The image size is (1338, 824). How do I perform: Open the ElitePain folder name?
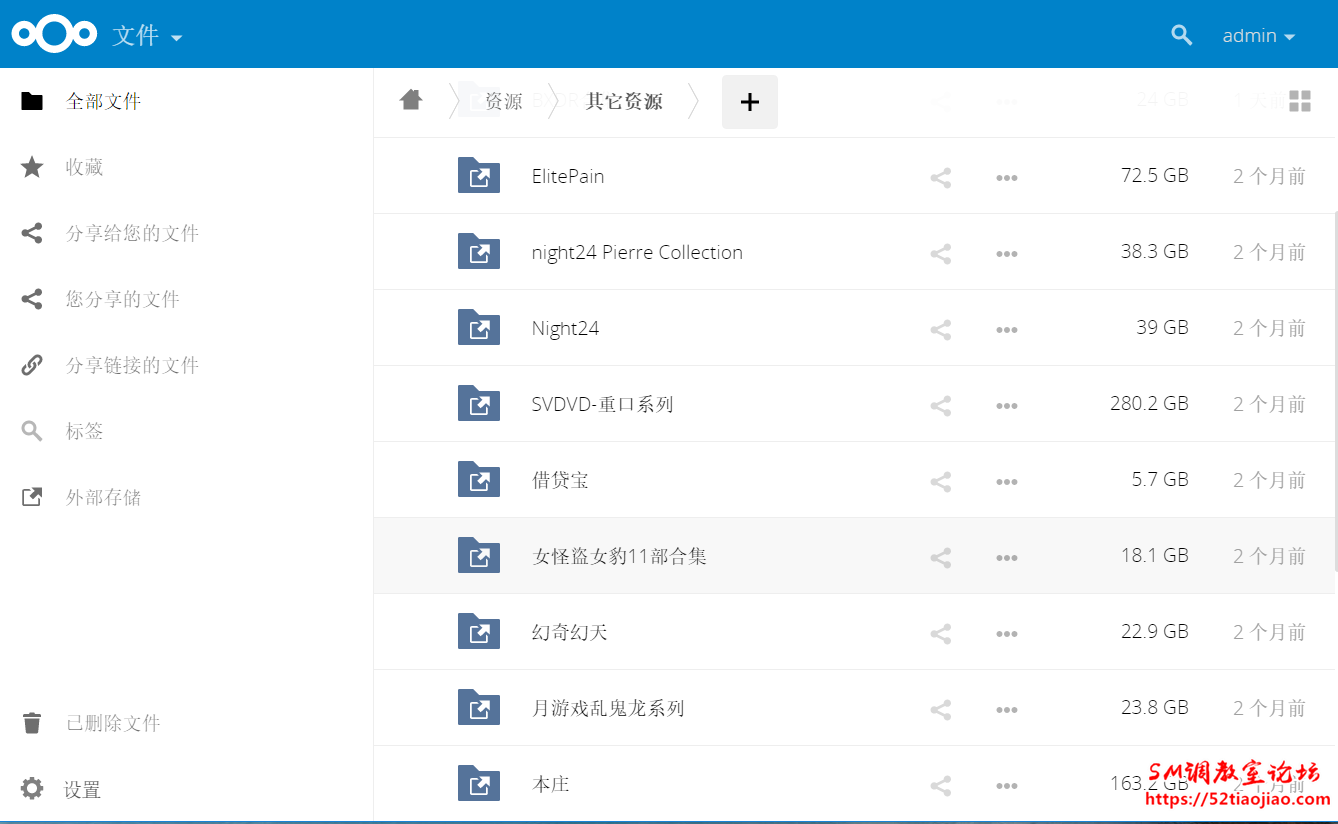[568, 176]
